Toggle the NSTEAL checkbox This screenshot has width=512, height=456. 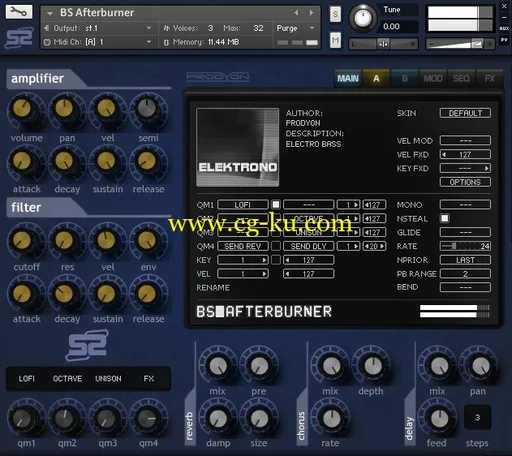pyautogui.click(x=445, y=218)
